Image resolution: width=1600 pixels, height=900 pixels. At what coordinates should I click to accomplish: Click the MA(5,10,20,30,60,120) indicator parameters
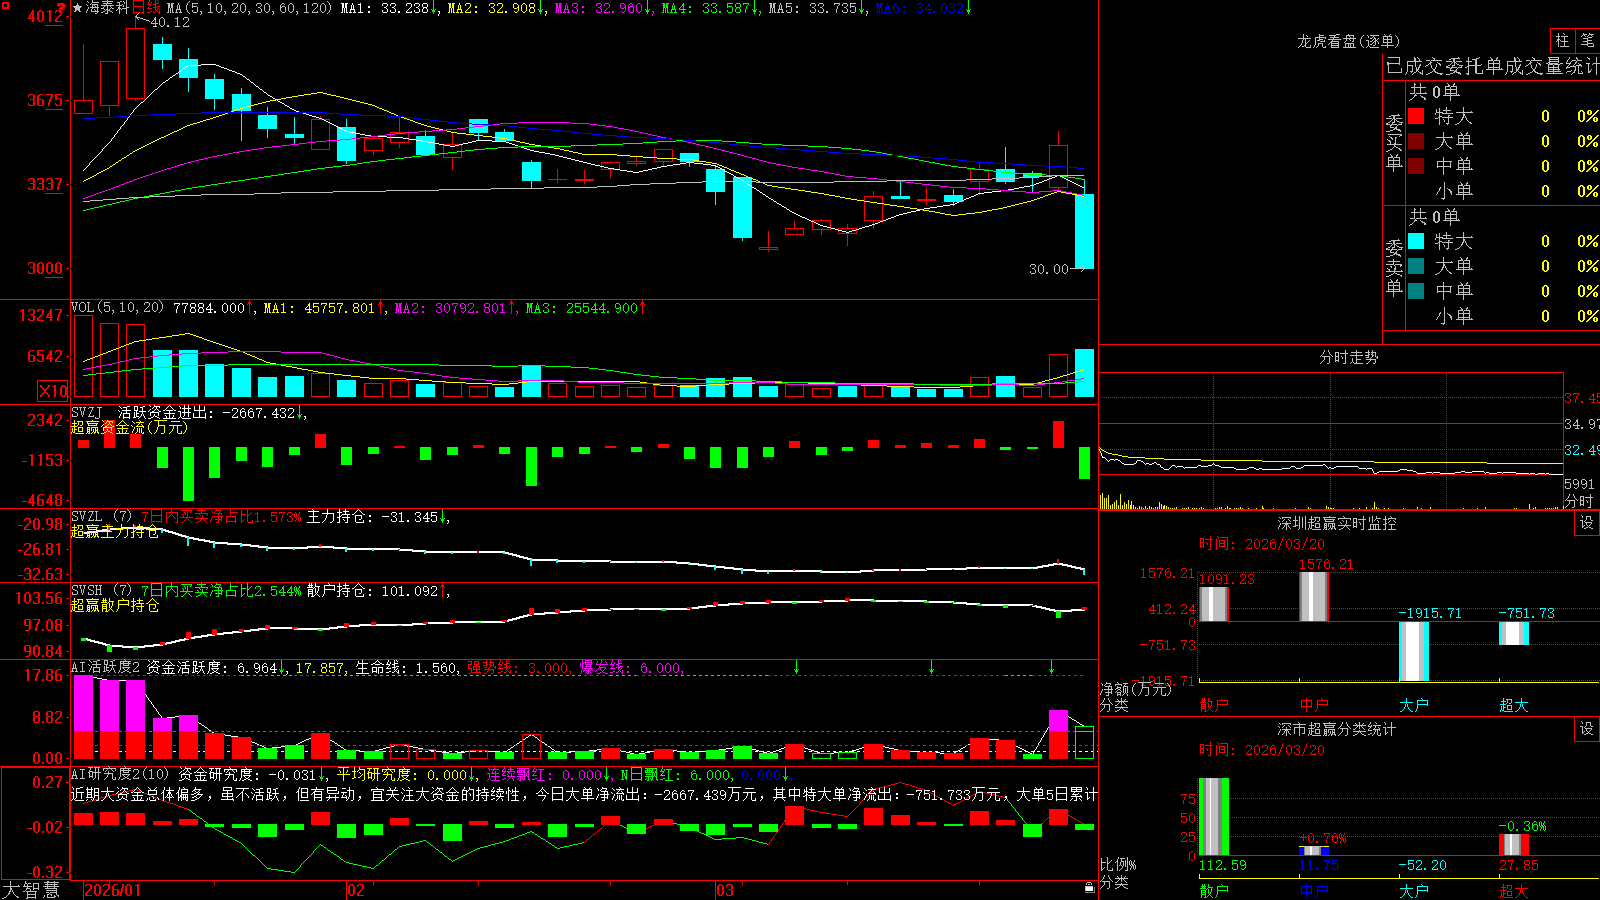(x=248, y=8)
